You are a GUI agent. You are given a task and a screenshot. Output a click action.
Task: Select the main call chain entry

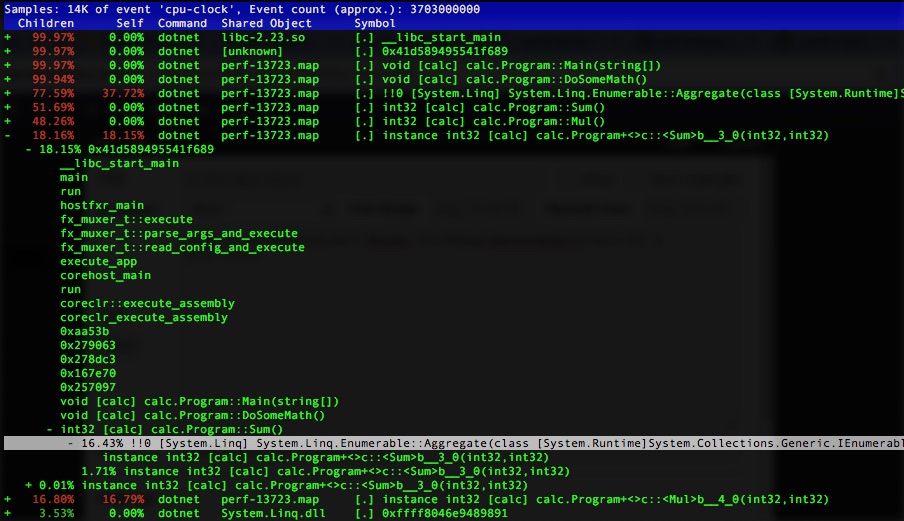coord(74,178)
